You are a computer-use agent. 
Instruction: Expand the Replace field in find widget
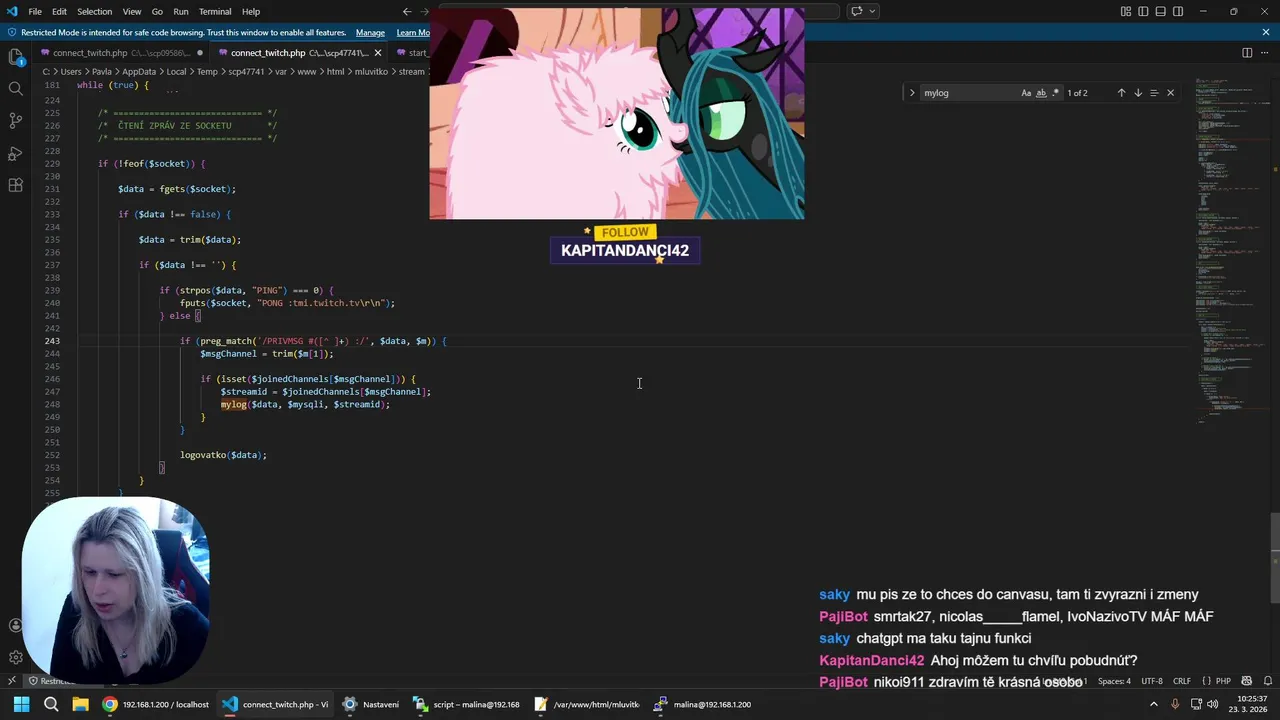pyautogui.click(x=911, y=93)
